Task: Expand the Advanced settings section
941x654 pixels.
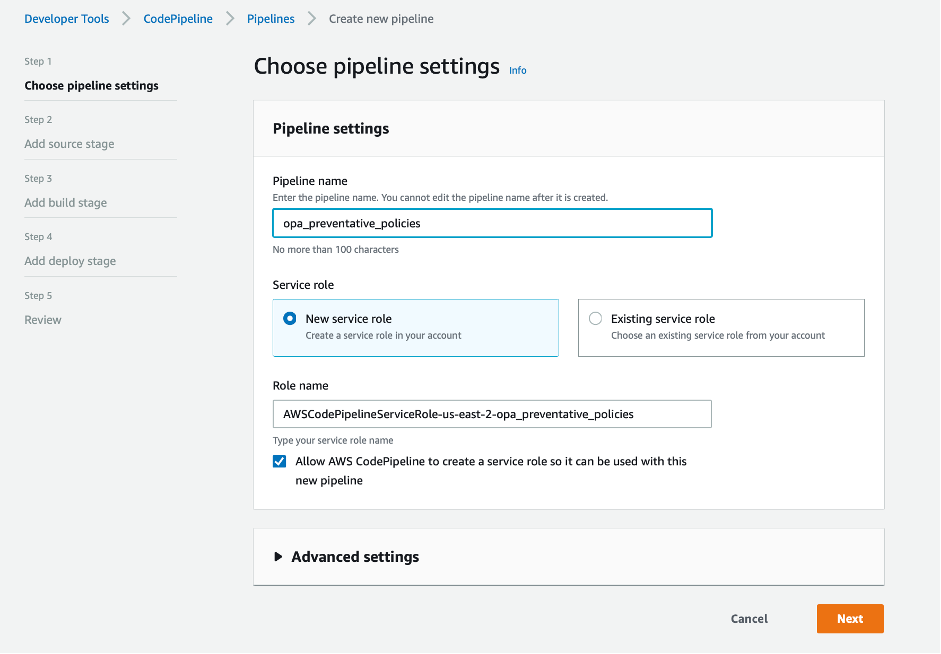Action: click(x=353, y=556)
